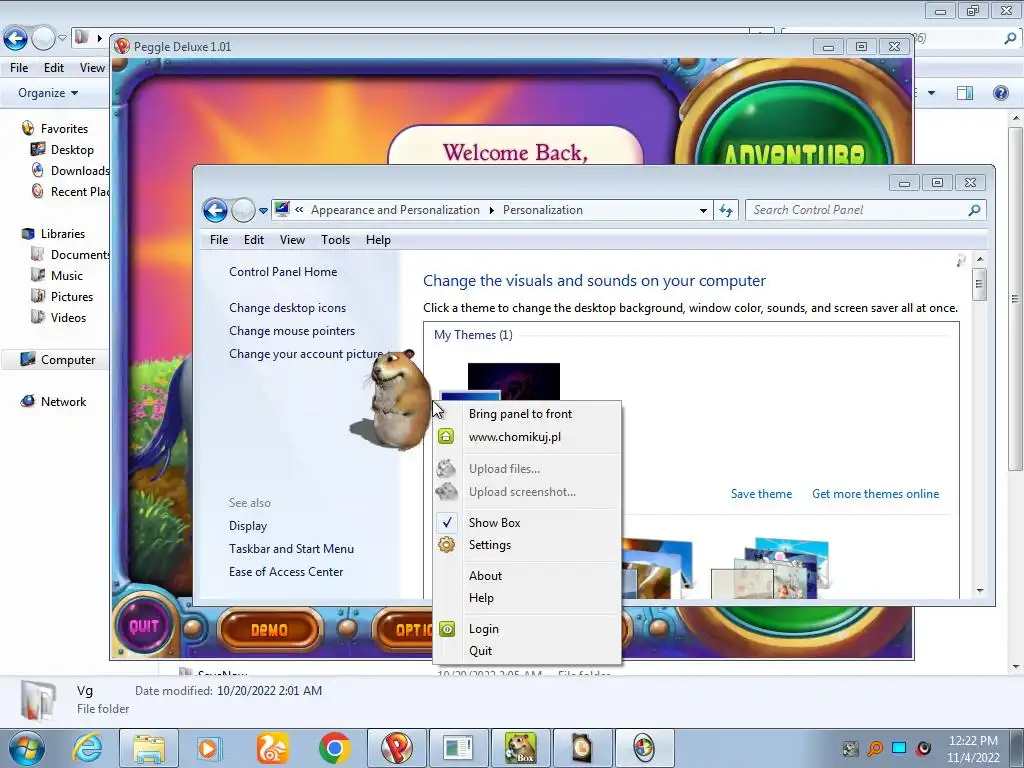Click the help icon in Personalization pane corner
Image resolution: width=1024 pixels, height=768 pixels.
[x=961, y=261]
